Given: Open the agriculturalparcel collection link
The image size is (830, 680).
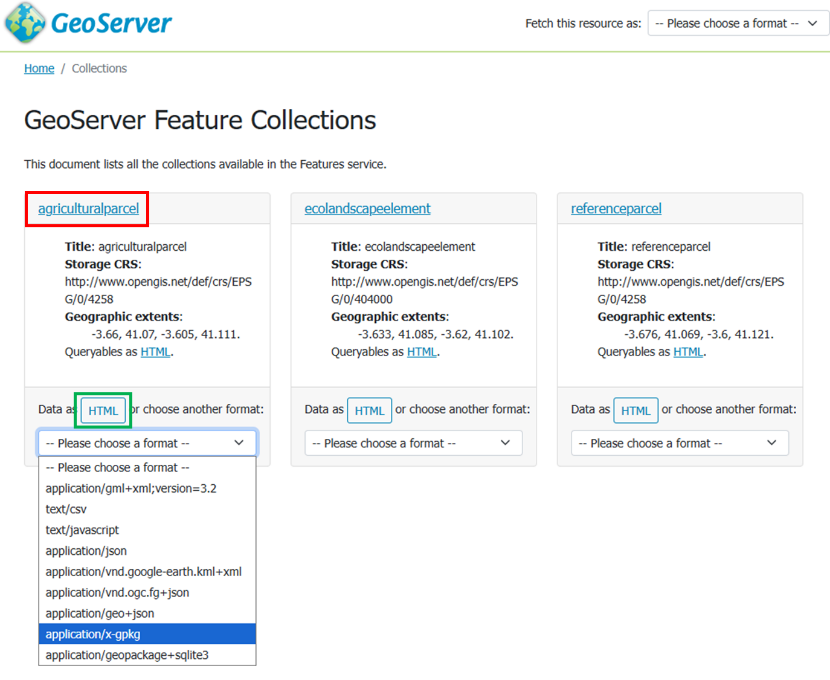Looking at the screenshot, I should (x=88, y=209).
